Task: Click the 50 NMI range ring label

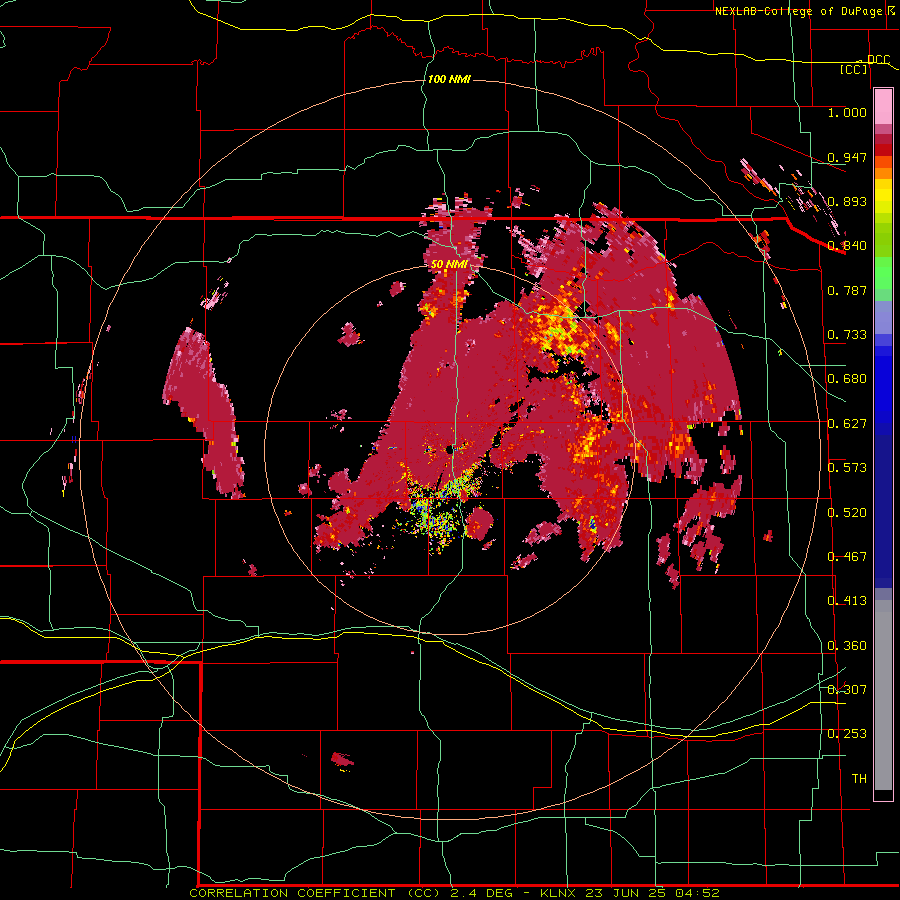Action: 449,264
